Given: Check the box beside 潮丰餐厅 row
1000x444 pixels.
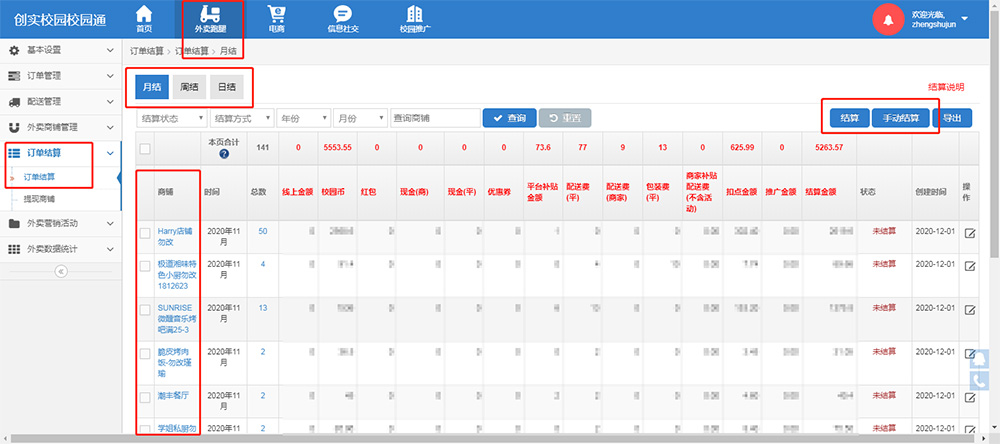Looking at the screenshot, I should [145, 397].
